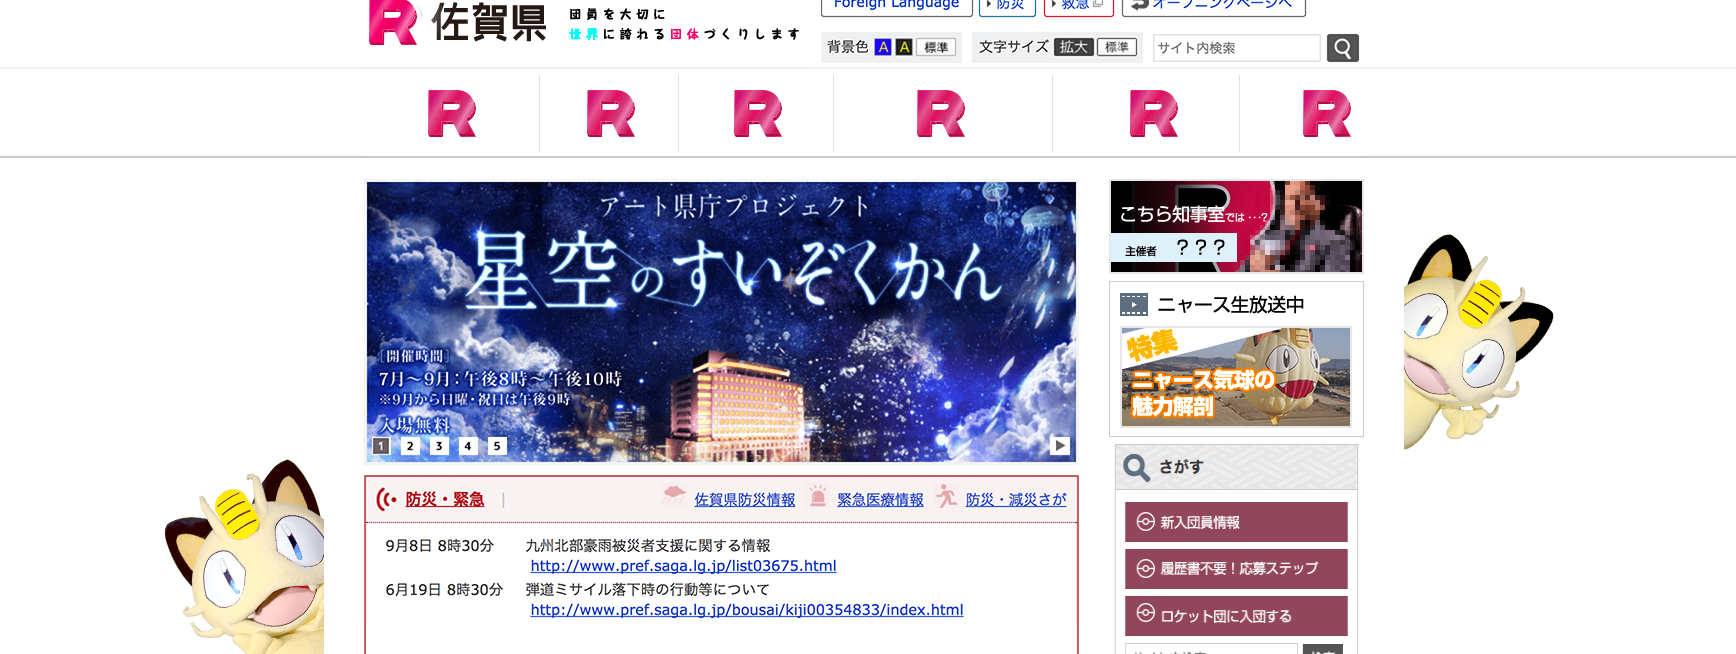
Task: Select the text 九州北部豪雨被災者支援に関する情報
Action: [648, 545]
